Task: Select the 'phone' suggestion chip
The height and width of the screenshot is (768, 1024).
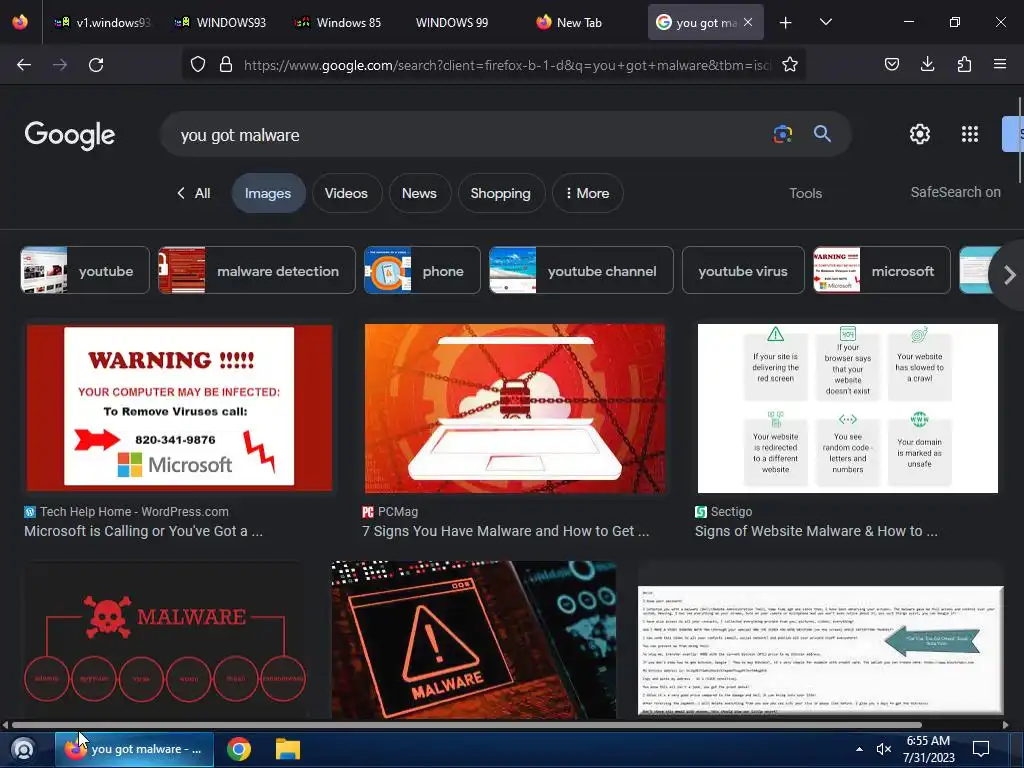Action: tap(422, 270)
